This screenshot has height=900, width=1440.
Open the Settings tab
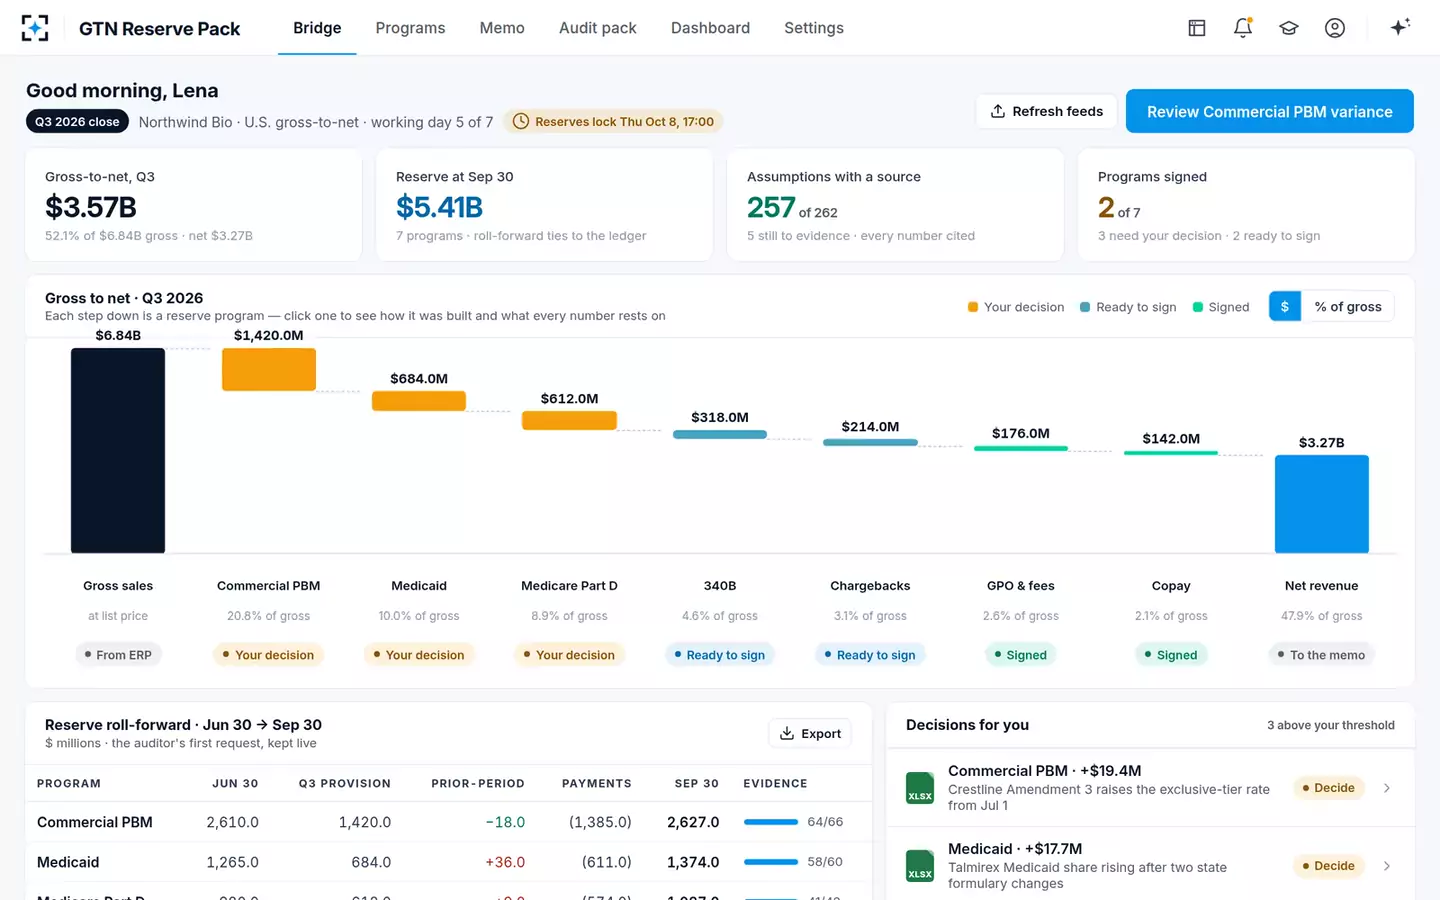(814, 28)
